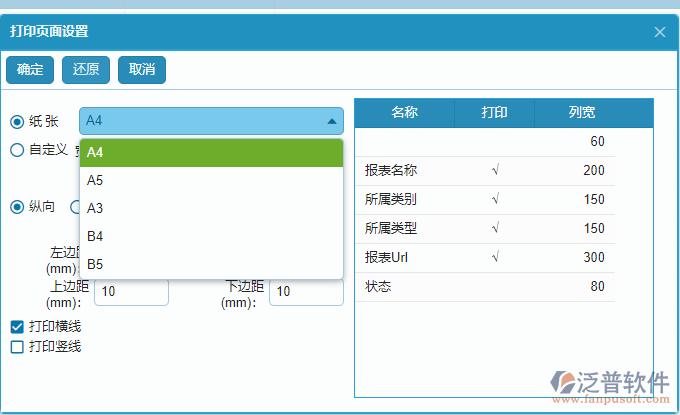
Task: Choose A5 from the paper list
Action: tap(211, 181)
